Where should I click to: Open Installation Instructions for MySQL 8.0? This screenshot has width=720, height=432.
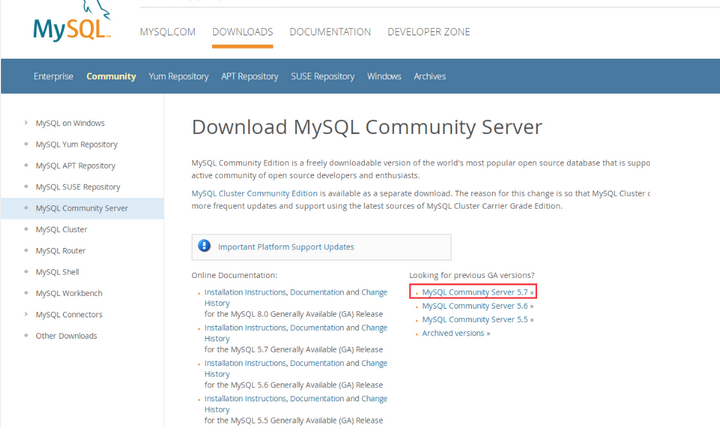[x=245, y=292]
